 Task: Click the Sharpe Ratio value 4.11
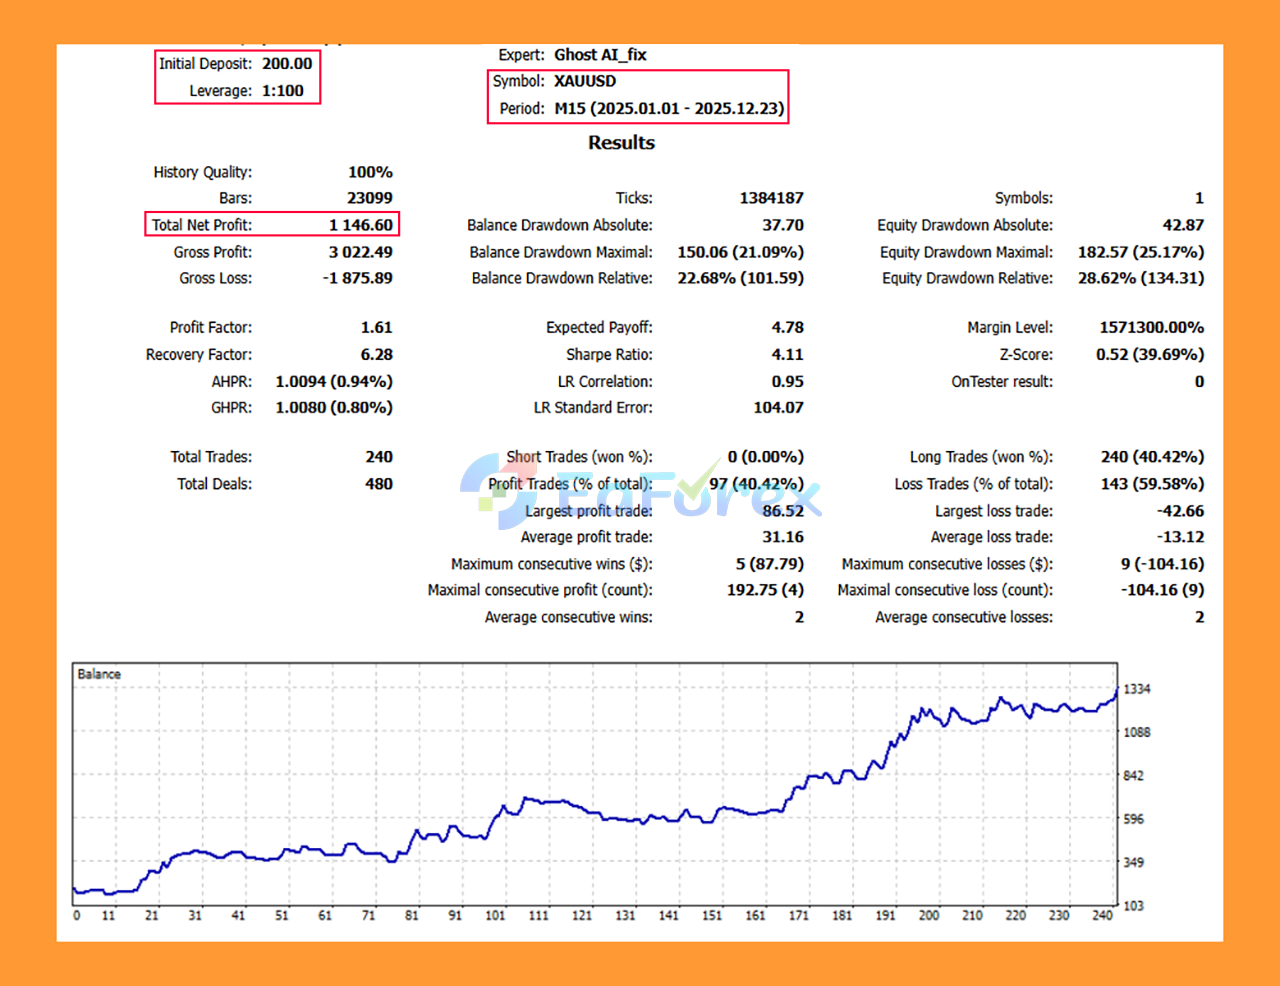pyautogui.click(x=789, y=354)
